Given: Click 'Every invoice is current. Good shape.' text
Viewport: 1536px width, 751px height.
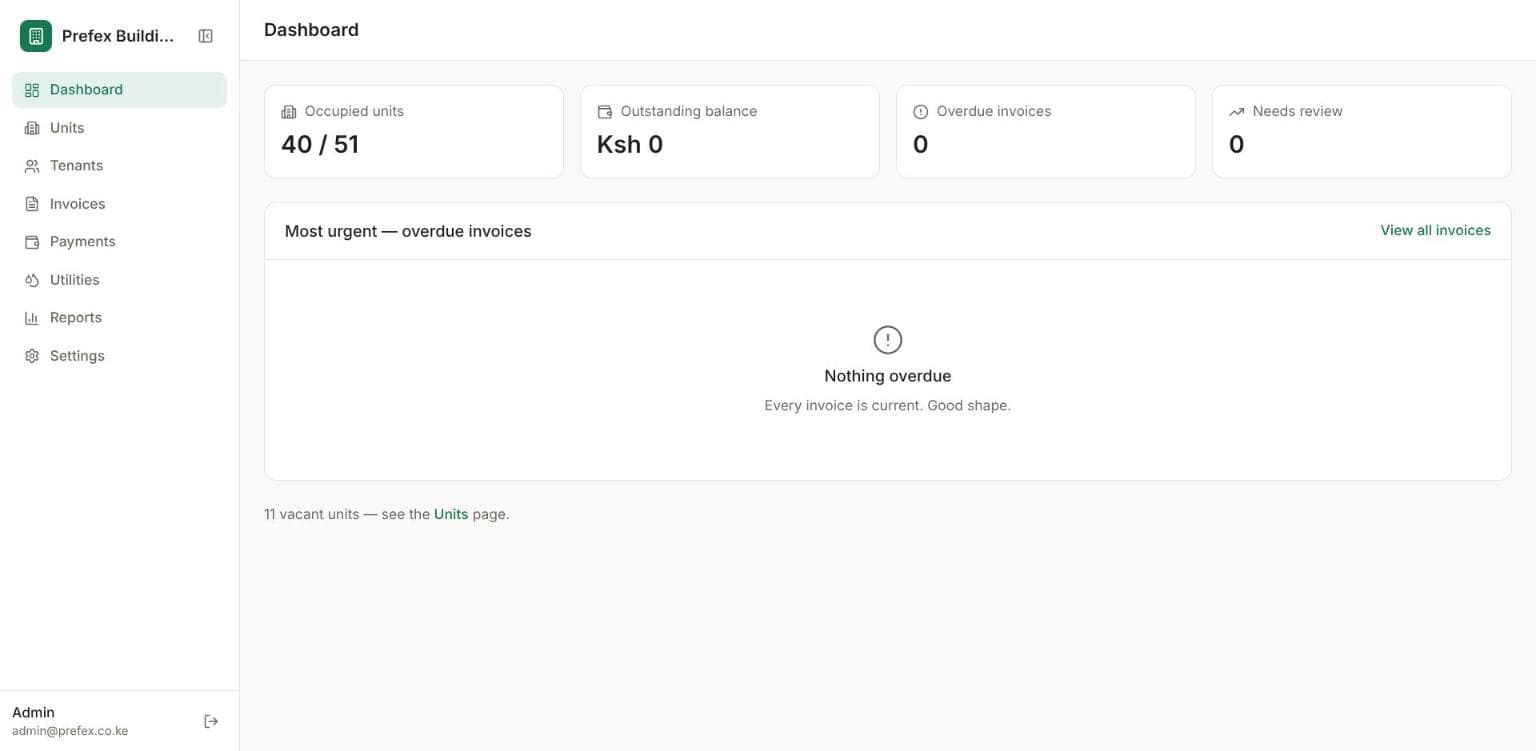Looking at the screenshot, I should [888, 405].
